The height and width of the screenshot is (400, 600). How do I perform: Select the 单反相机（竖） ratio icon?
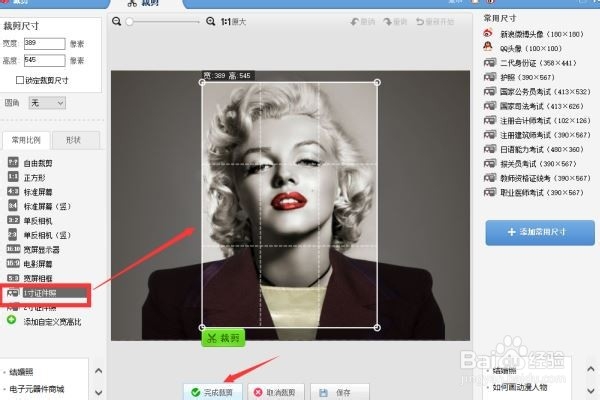(13, 234)
